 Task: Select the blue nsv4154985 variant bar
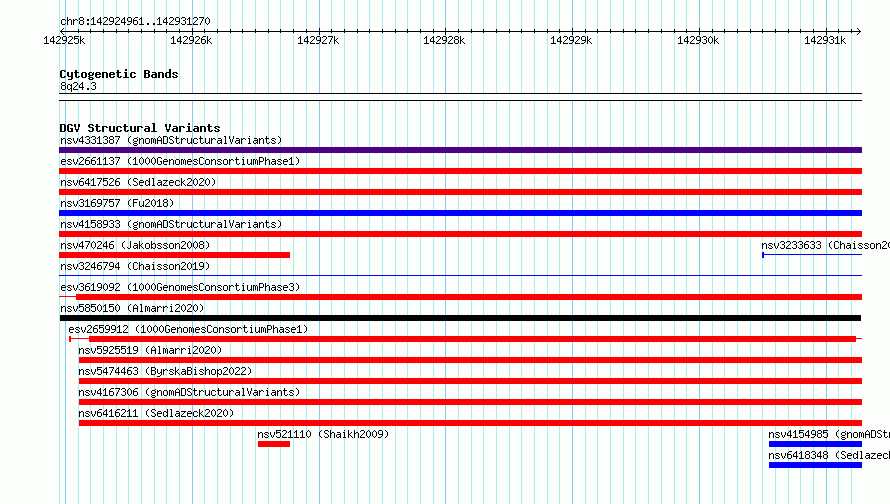point(815,444)
